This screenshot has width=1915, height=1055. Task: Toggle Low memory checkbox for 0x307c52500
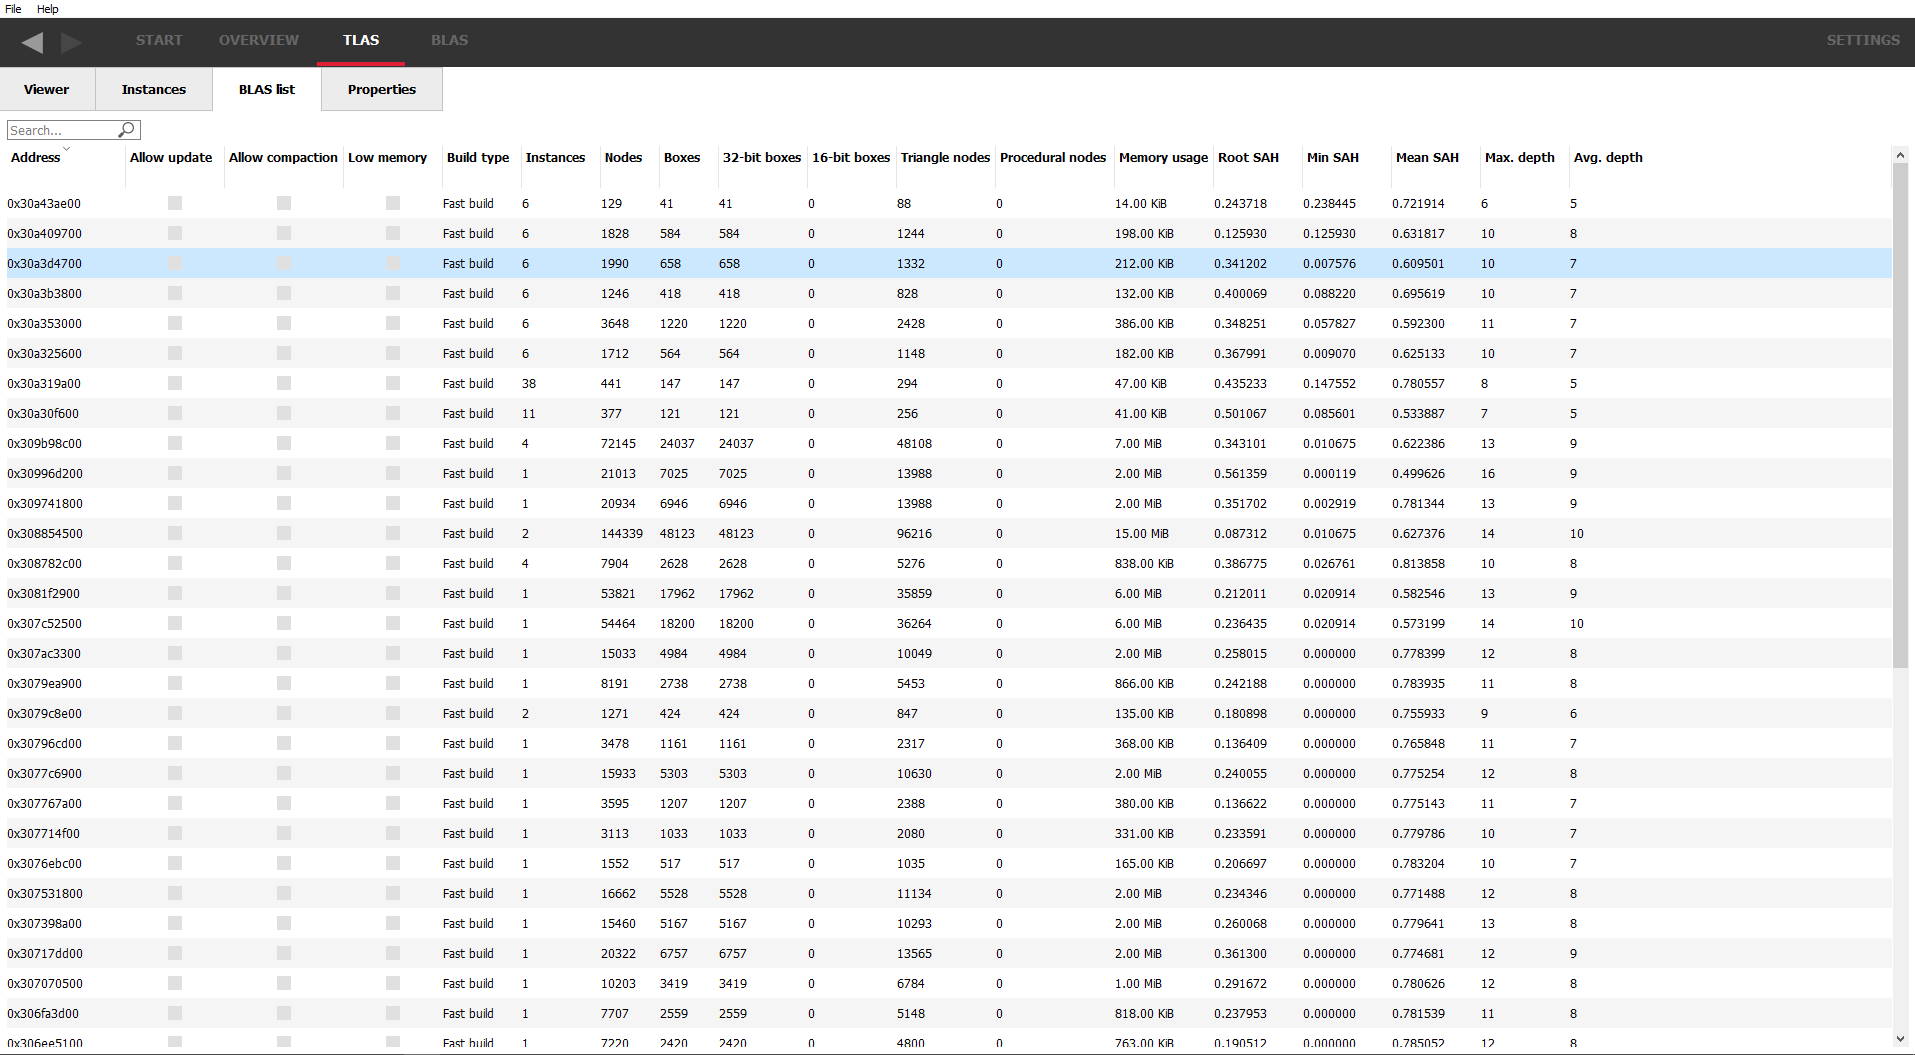[393, 623]
